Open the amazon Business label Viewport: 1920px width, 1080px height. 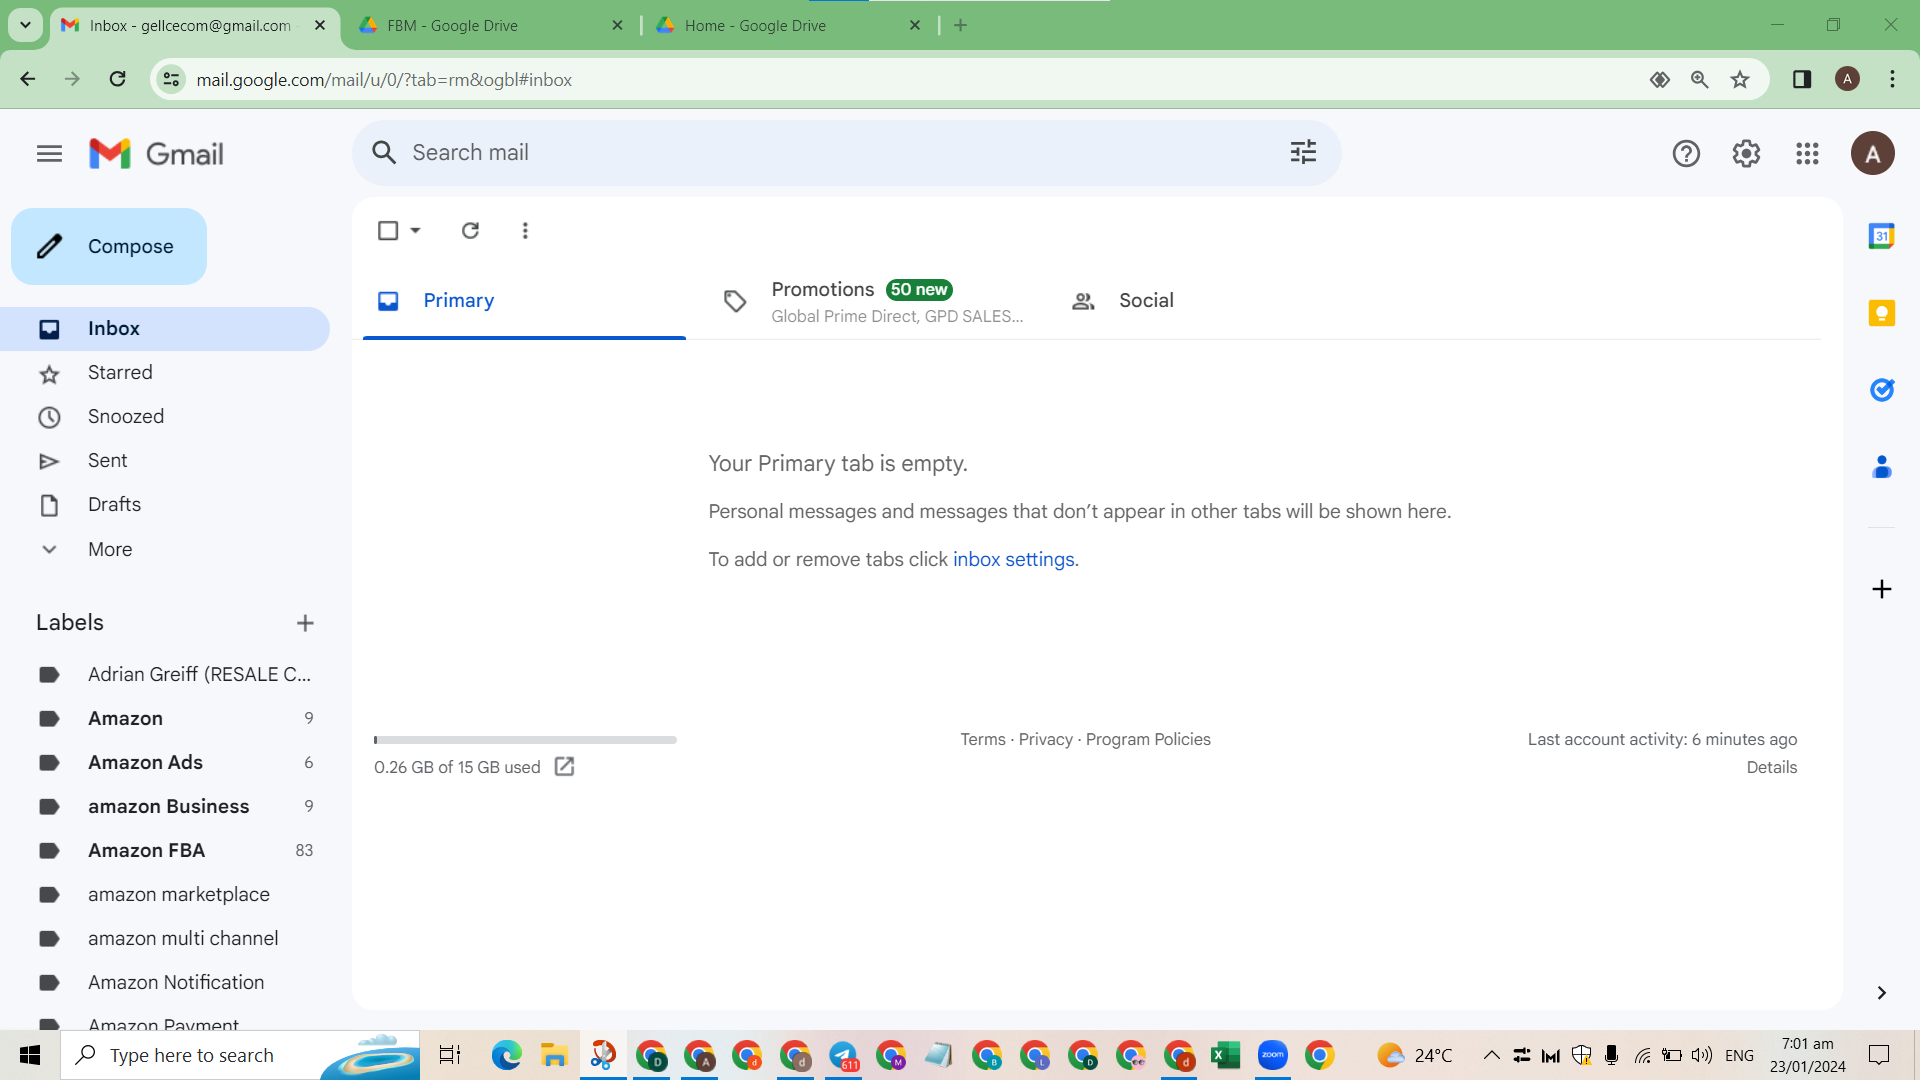(x=165, y=807)
